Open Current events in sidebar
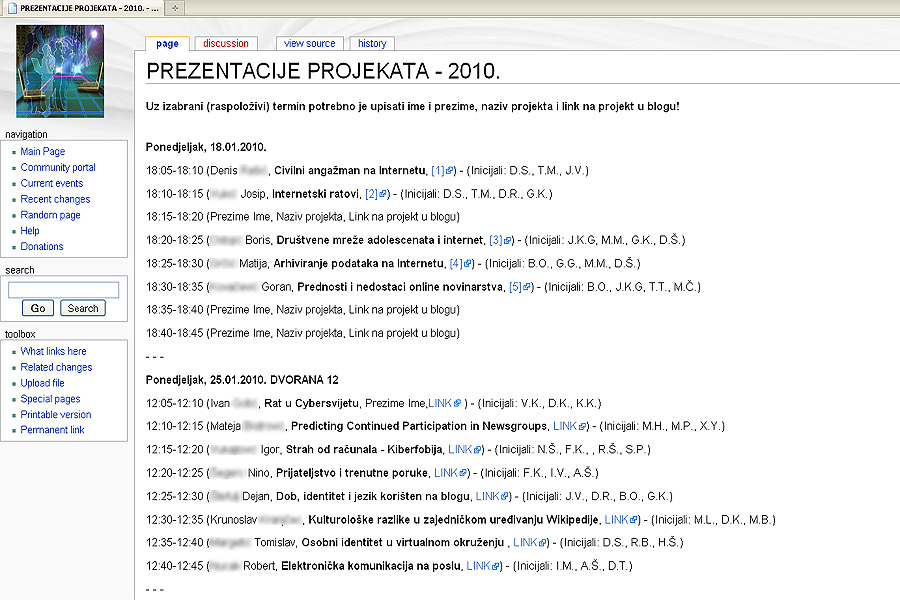The image size is (900, 600). point(52,183)
